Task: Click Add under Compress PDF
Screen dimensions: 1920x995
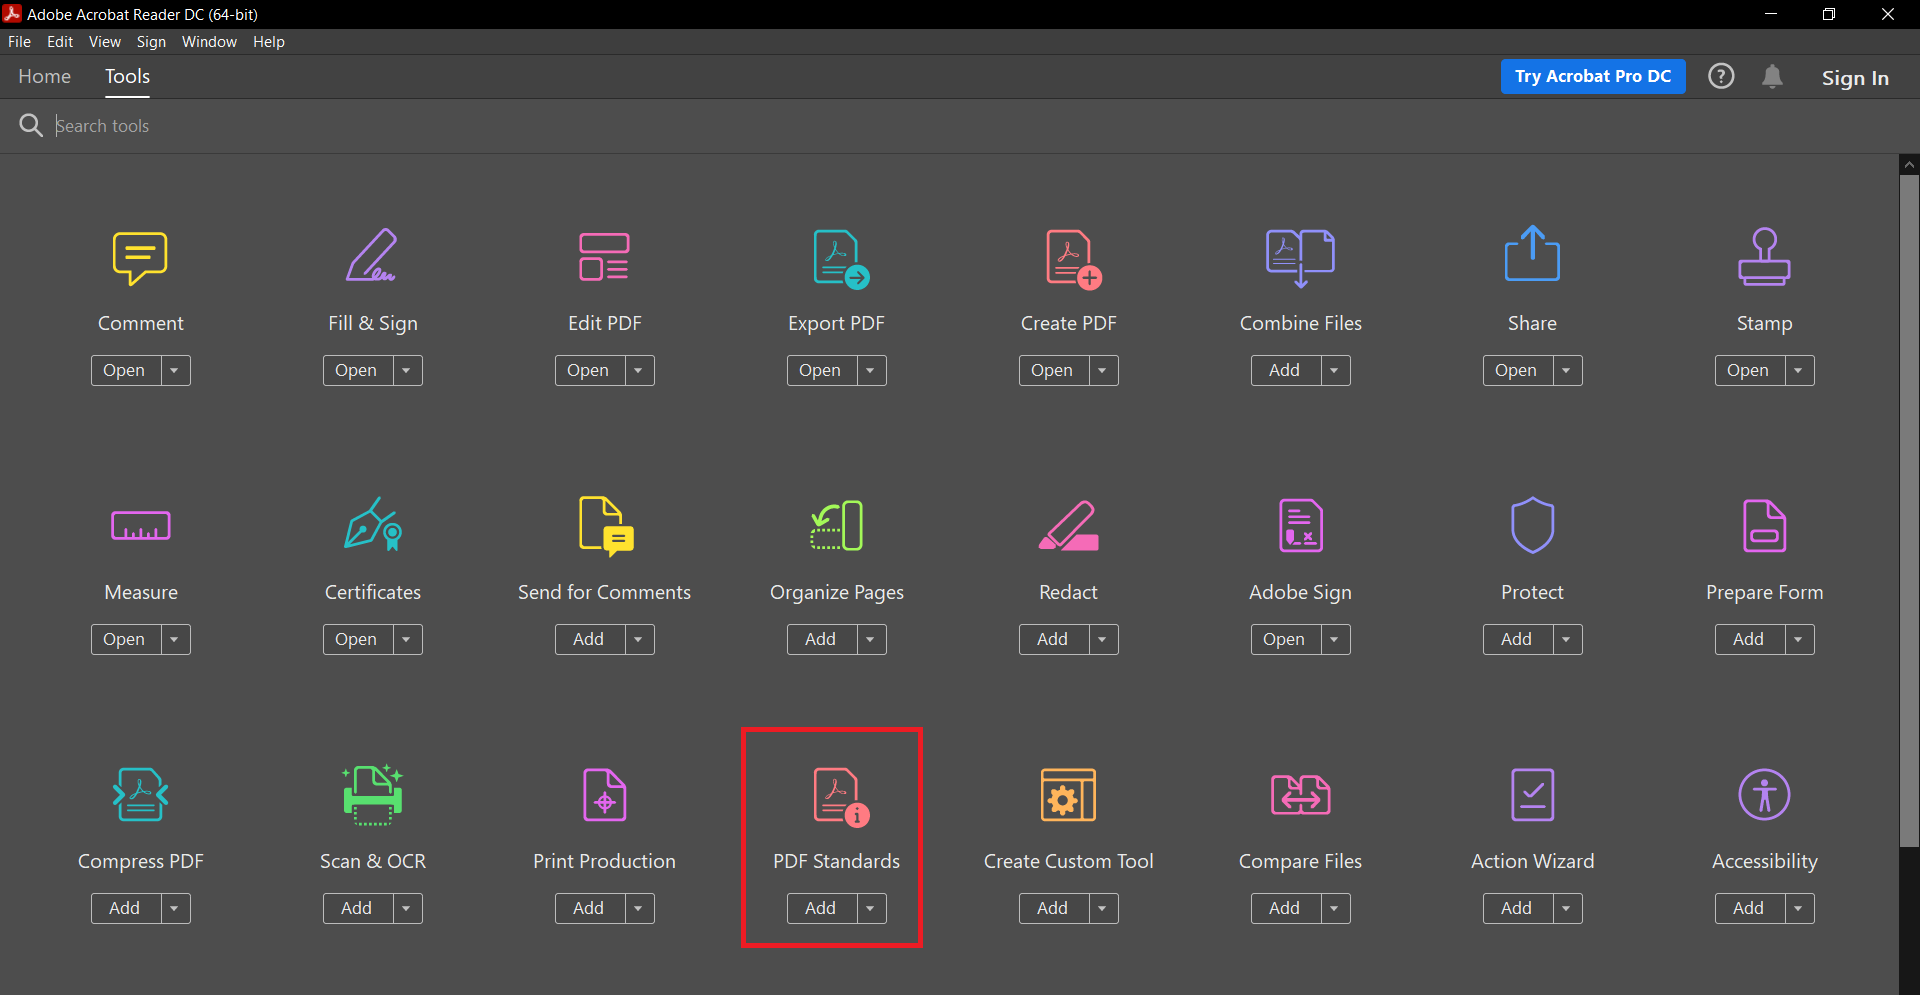Action: pos(125,908)
